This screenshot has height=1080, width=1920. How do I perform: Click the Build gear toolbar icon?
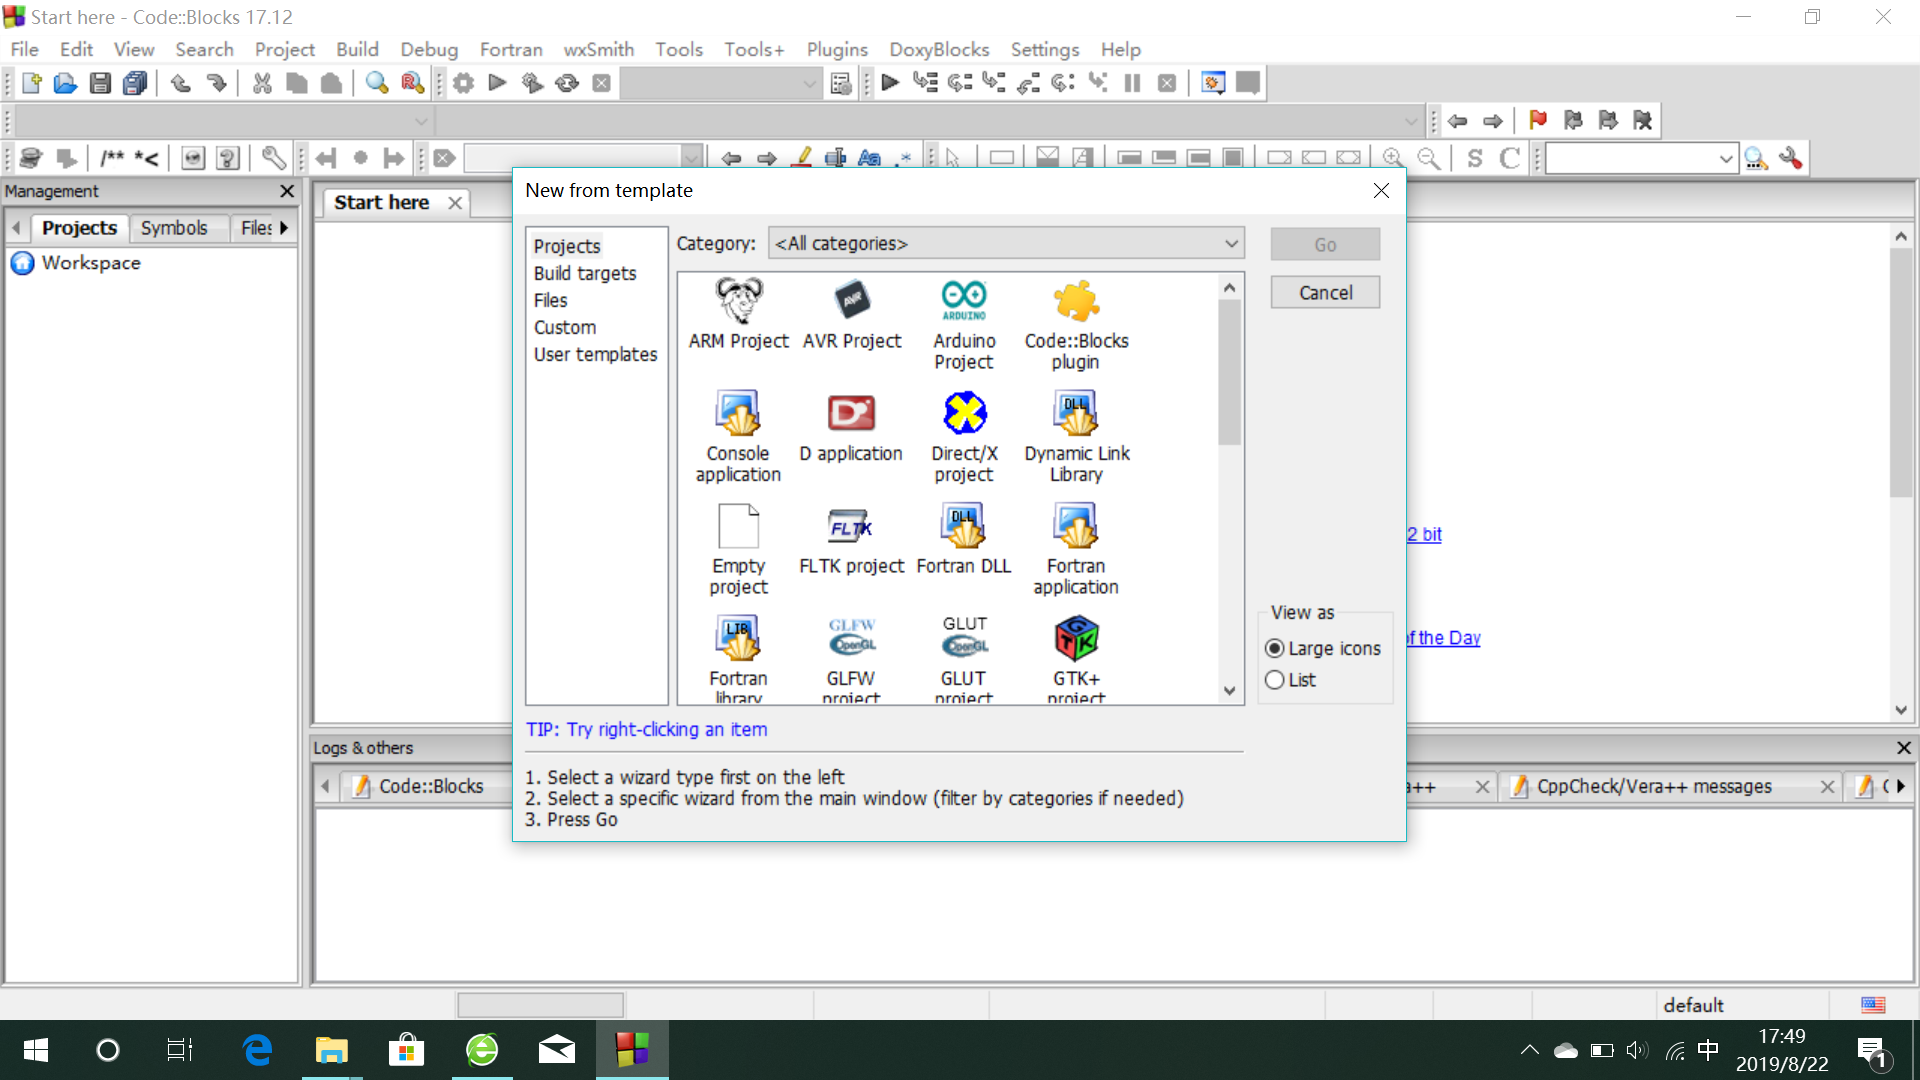click(x=463, y=83)
